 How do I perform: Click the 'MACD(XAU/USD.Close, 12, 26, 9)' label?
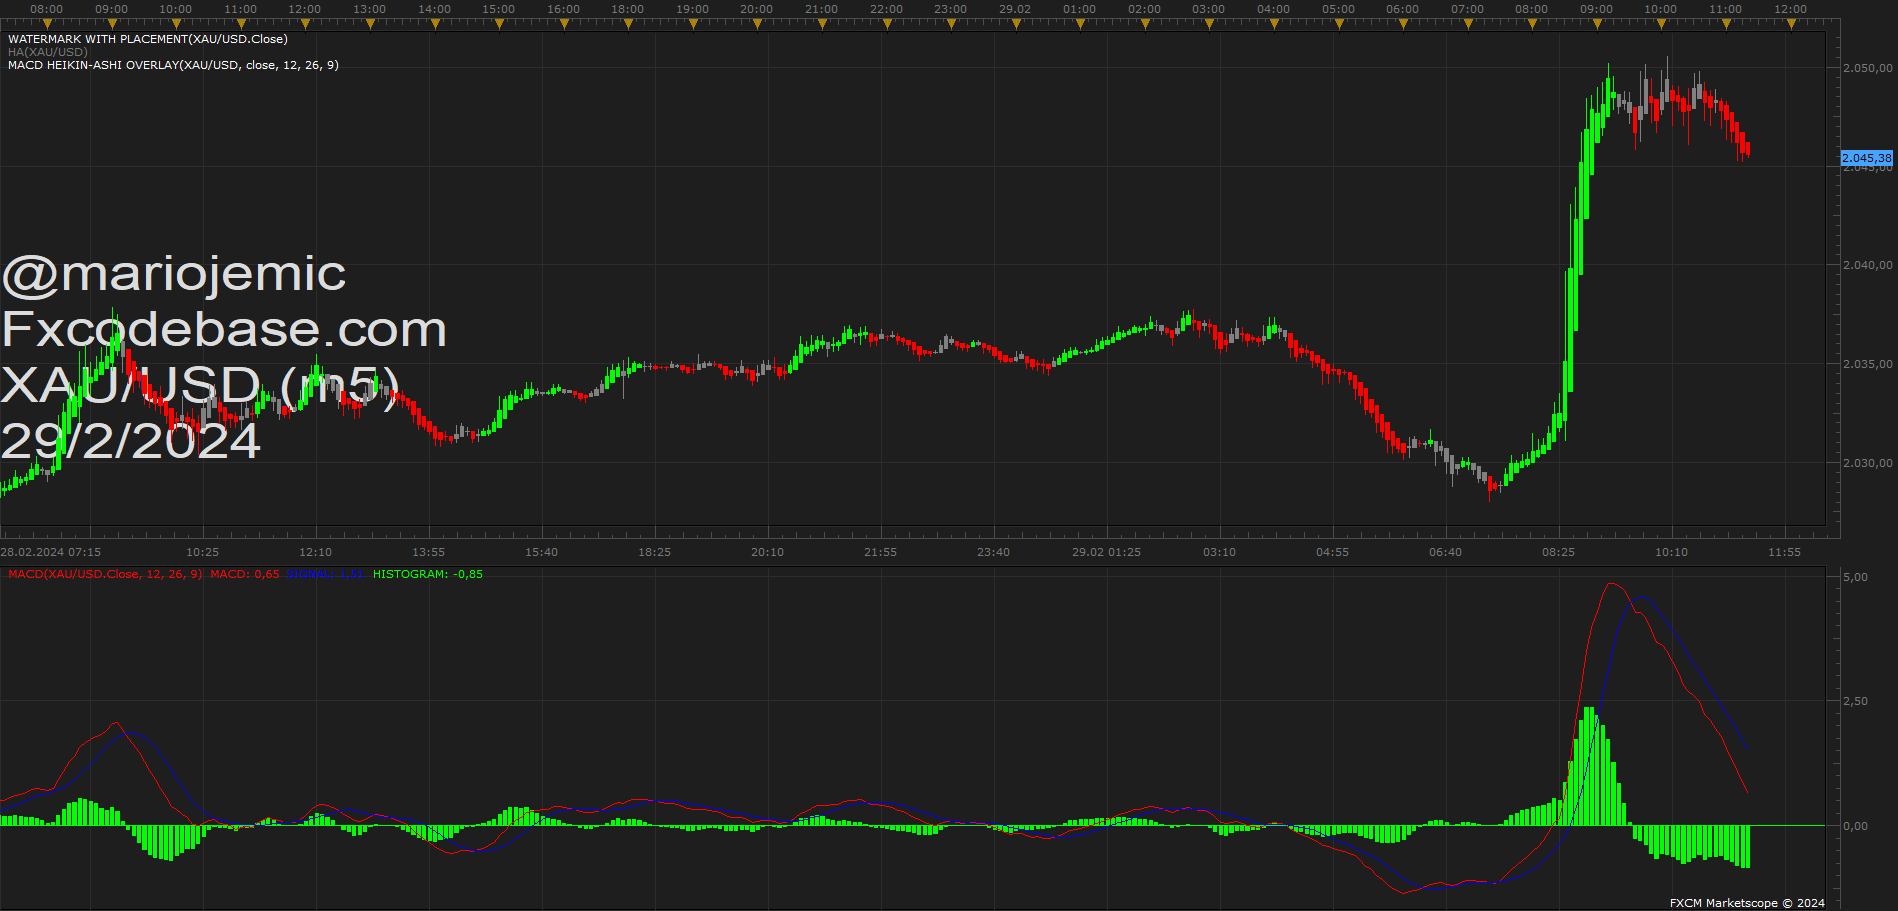tap(106, 574)
